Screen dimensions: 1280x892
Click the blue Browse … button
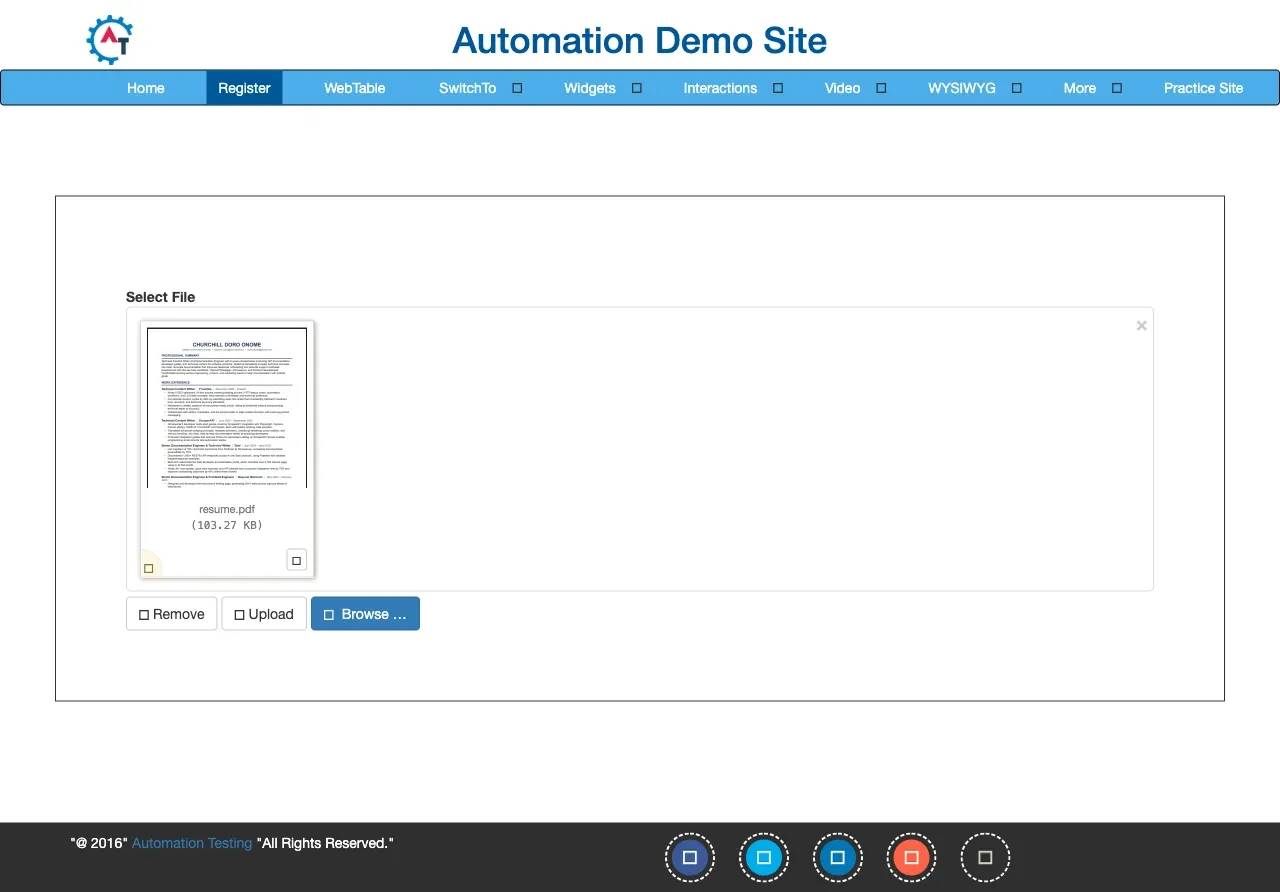coord(365,614)
